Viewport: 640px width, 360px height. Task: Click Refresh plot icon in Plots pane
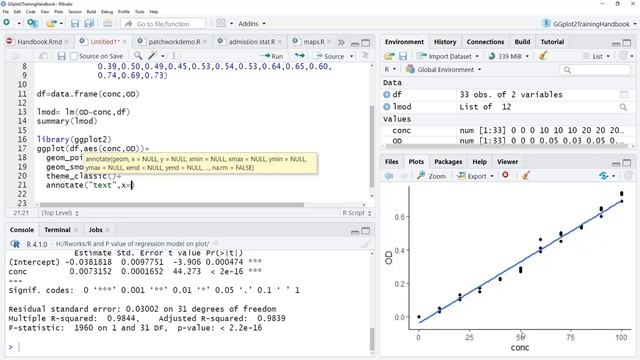tap(603, 176)
